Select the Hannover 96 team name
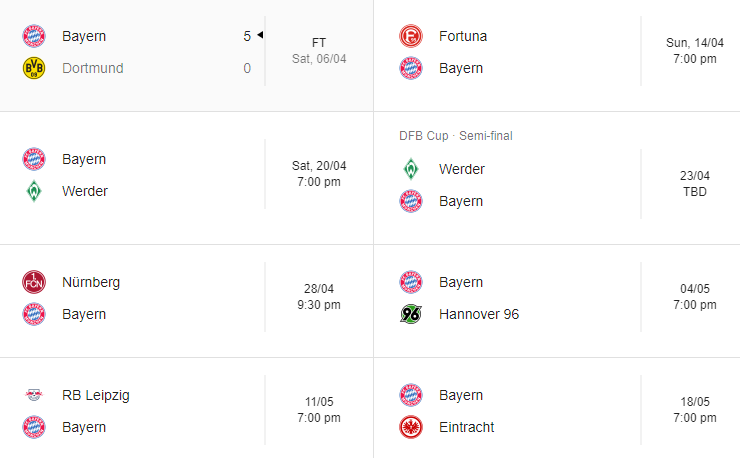740x458 pixels. pyautogui.click(x=479, y=314)
